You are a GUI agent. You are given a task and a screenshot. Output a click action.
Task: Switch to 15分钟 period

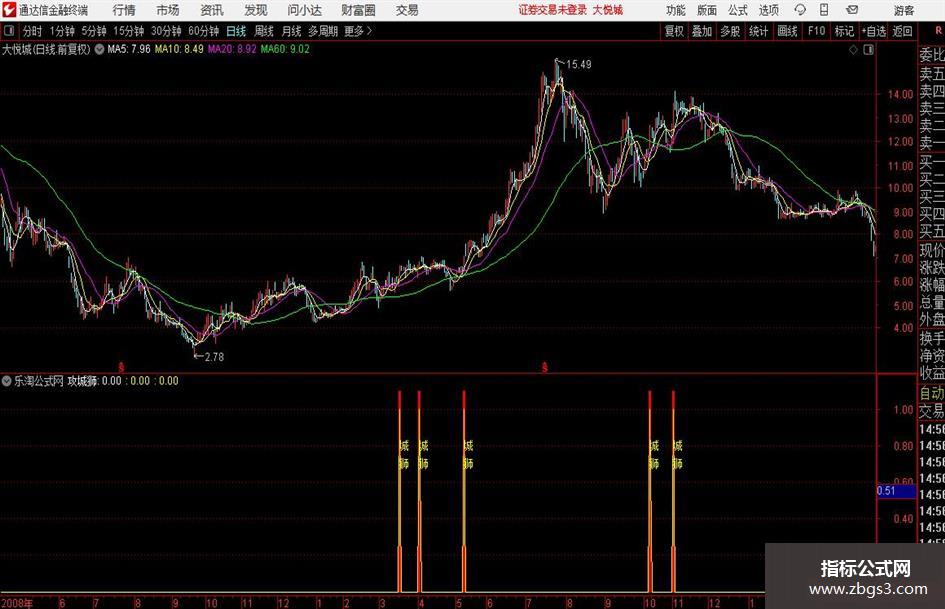pos(129,31)
